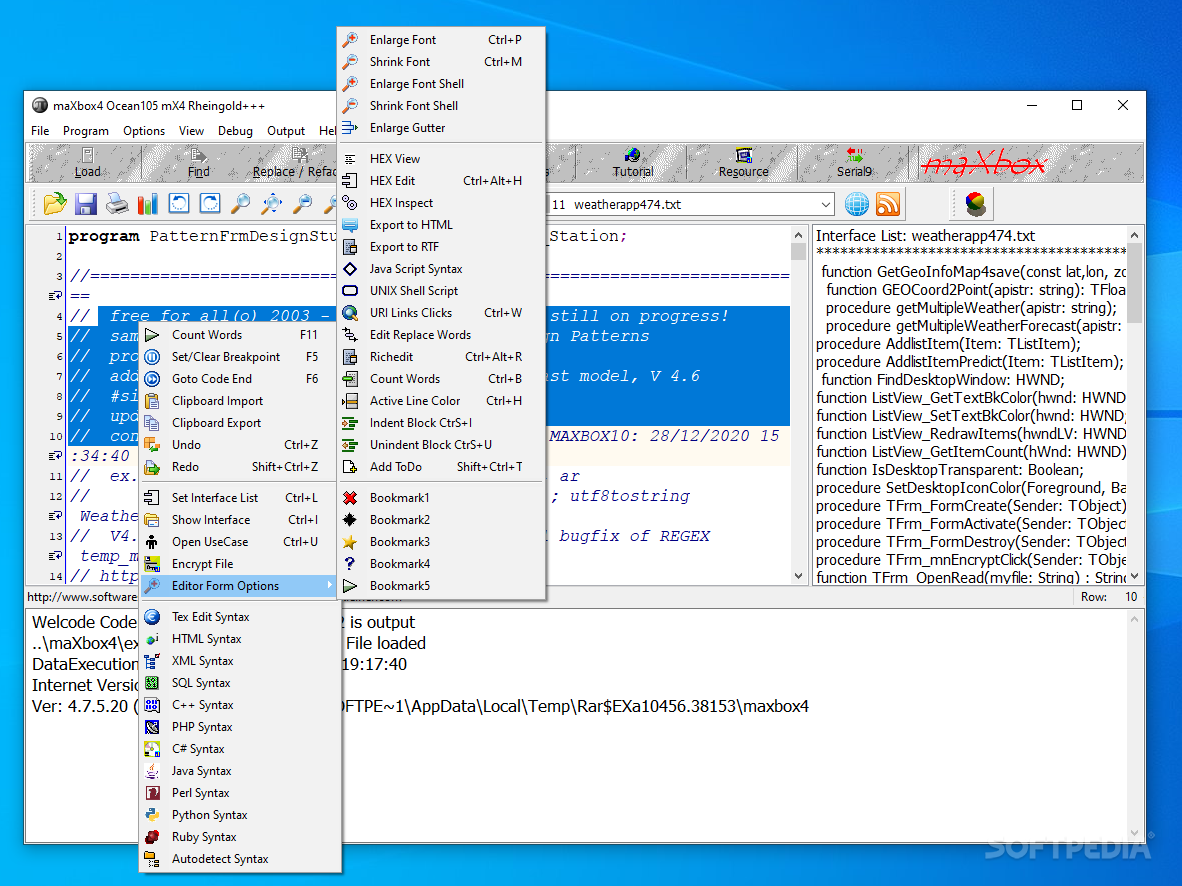
Task: Click the printer toolbar icon
Action: tap(117, 204)
